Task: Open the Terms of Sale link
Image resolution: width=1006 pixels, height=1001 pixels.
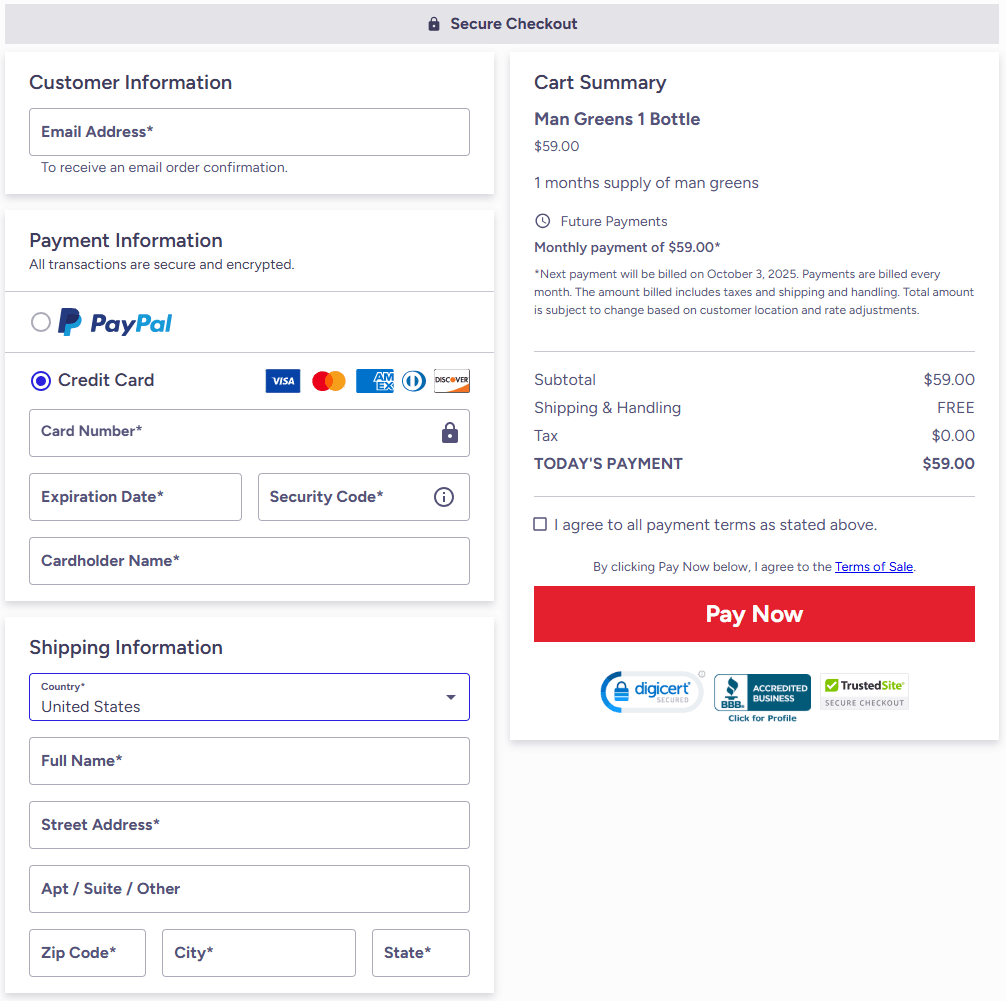Action: tap(873, 567)
